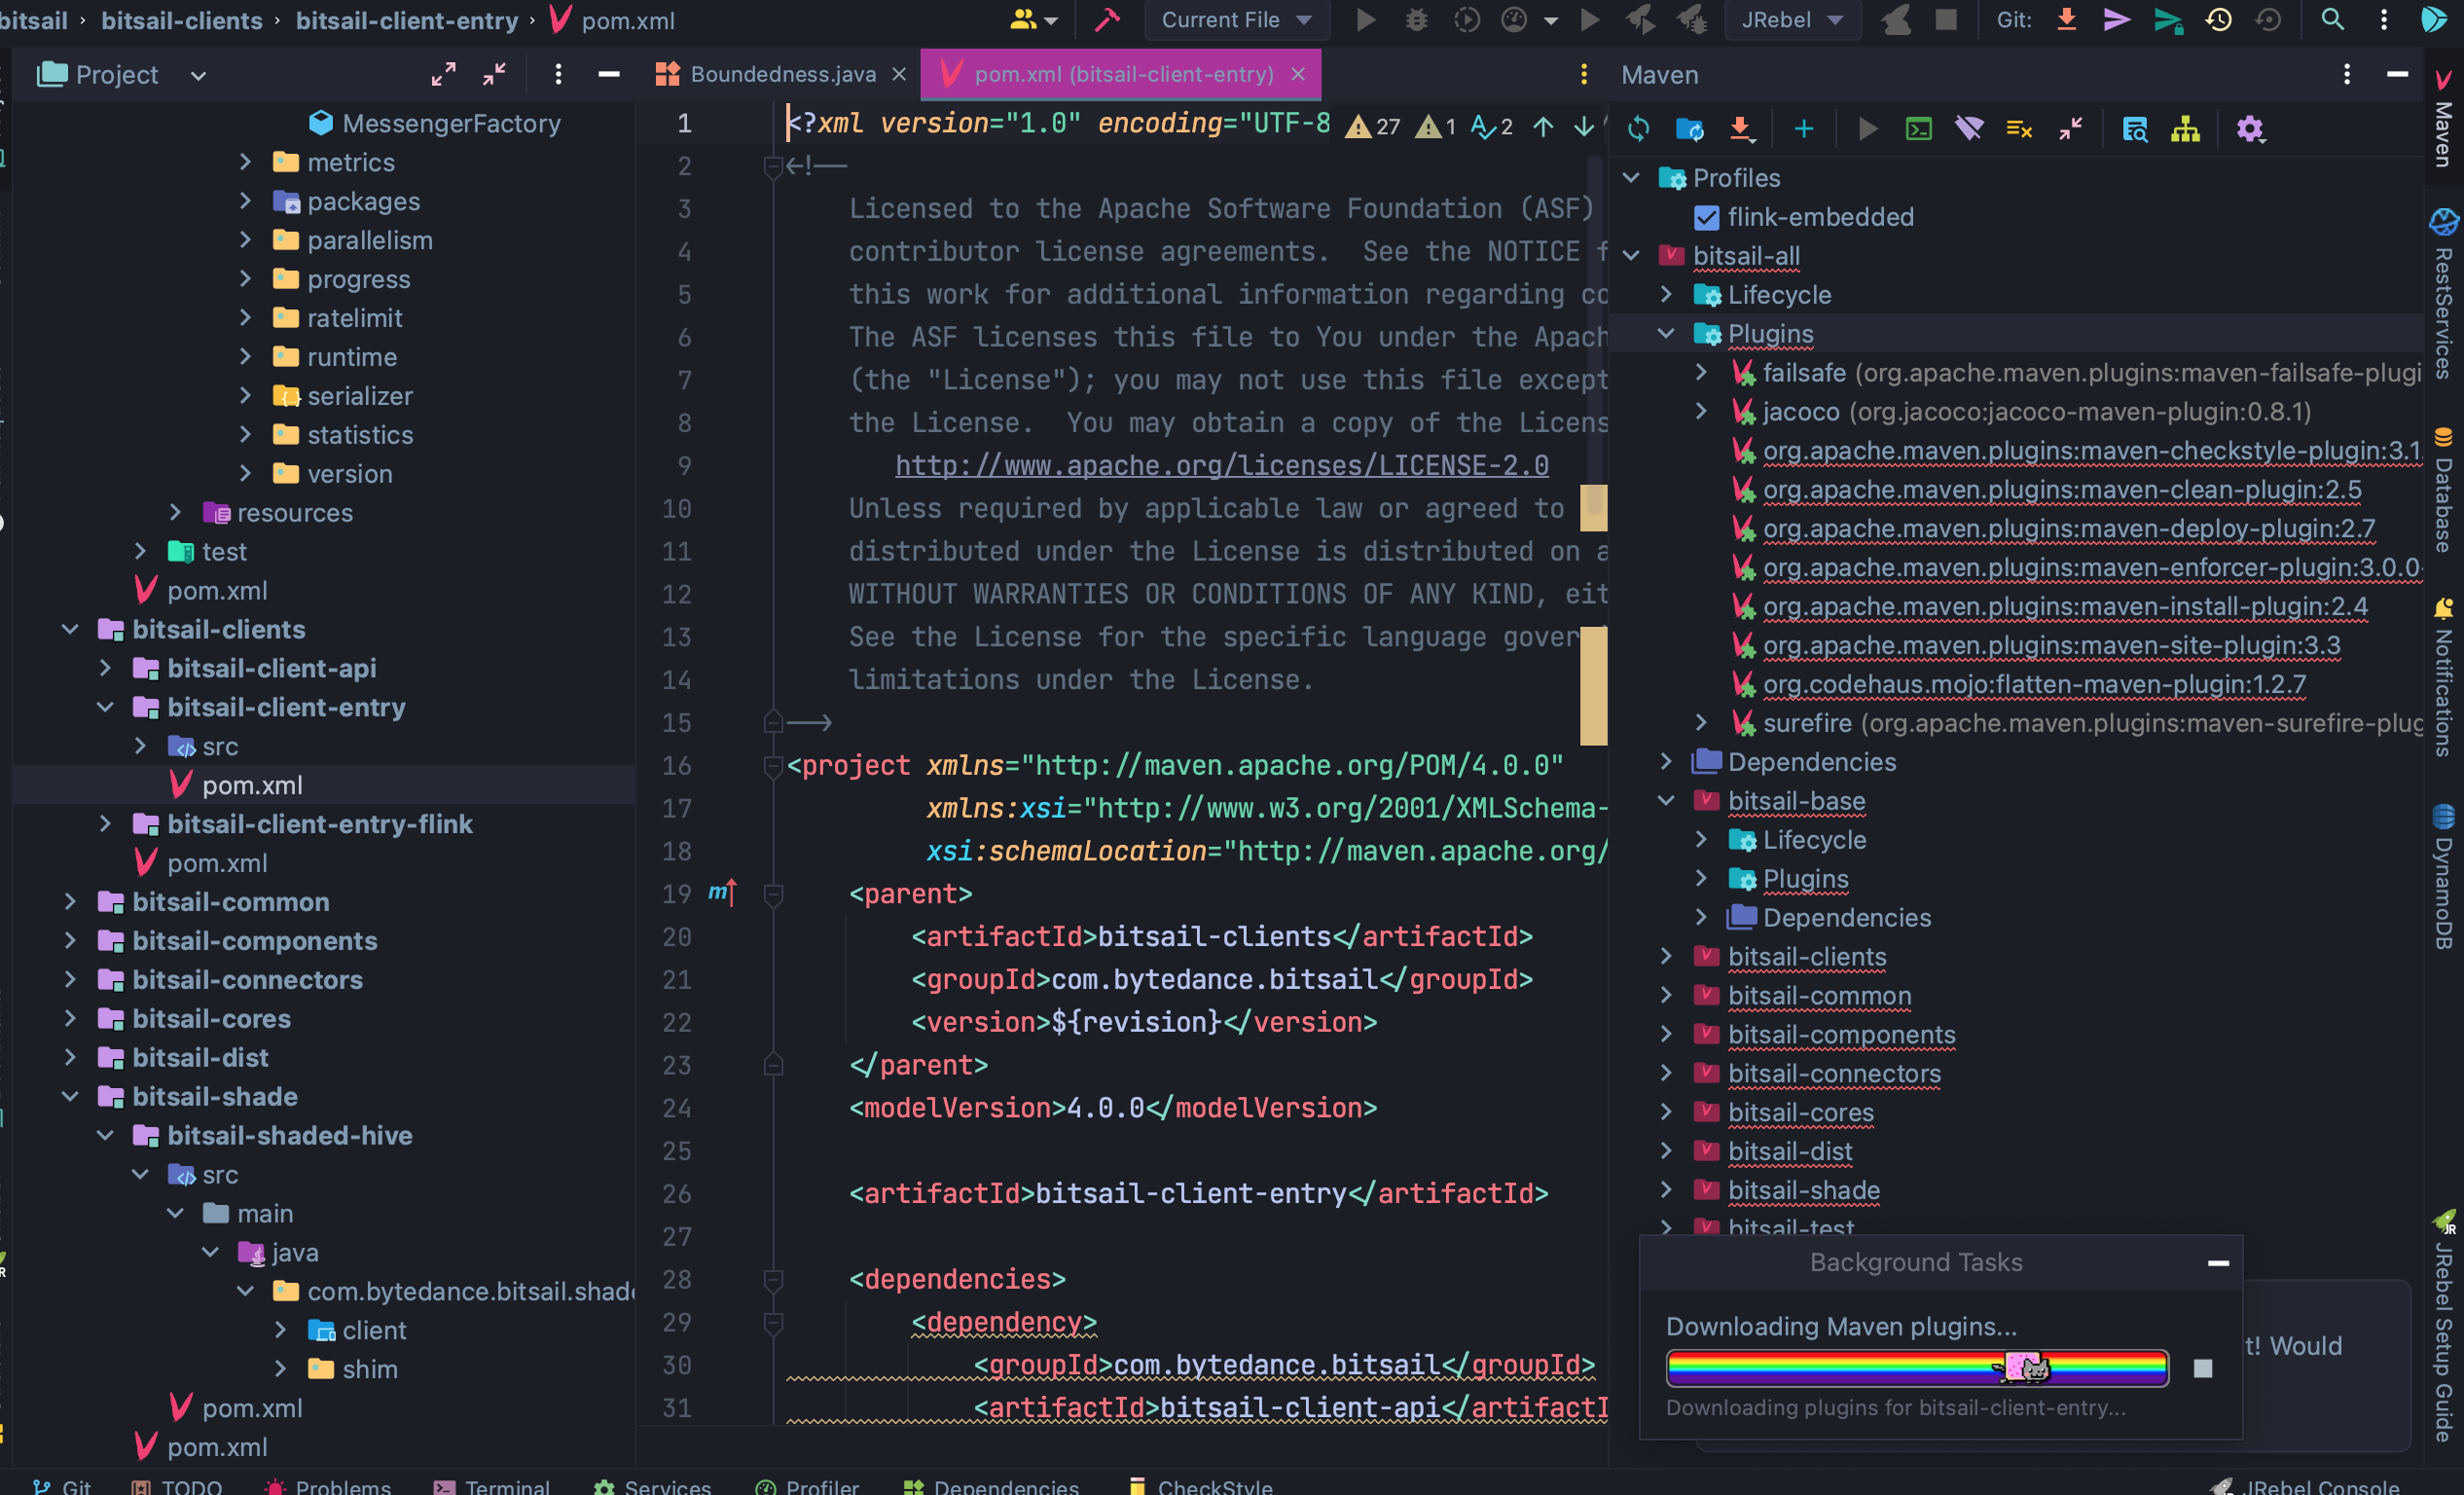Click Execute Maven Goal terminal icon
The height and width of the screenshot is (1495, 2464).
click(x=1918, y=129)
